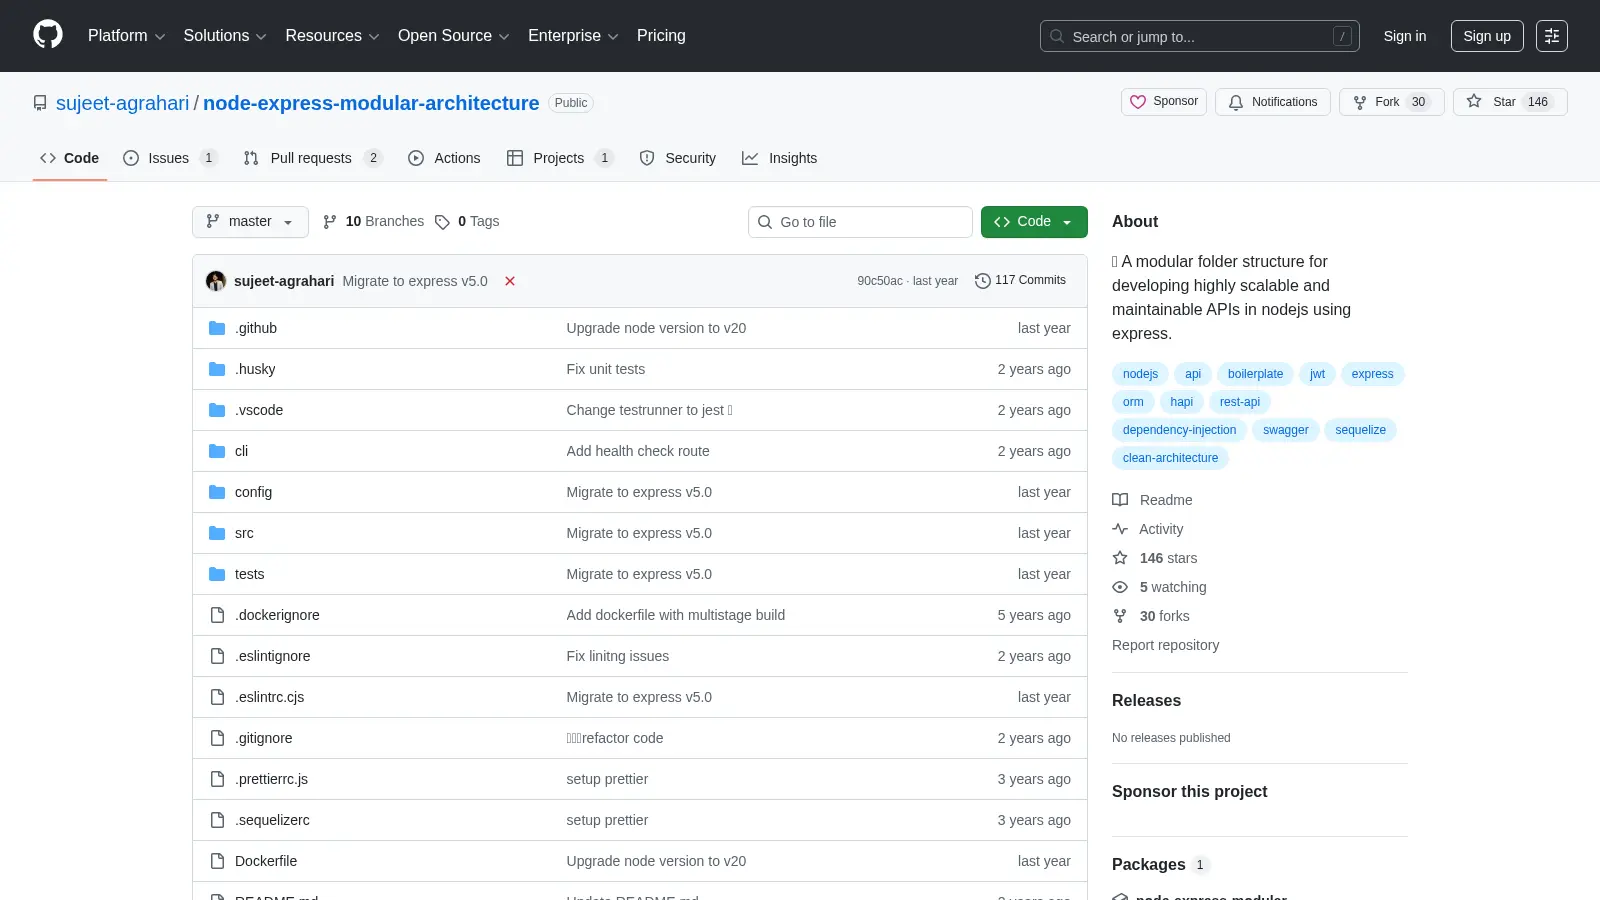Click the pulse icon beside Activity
Image resolution: width=1600 pixels, height=900 pixels.
point(1120,529)
